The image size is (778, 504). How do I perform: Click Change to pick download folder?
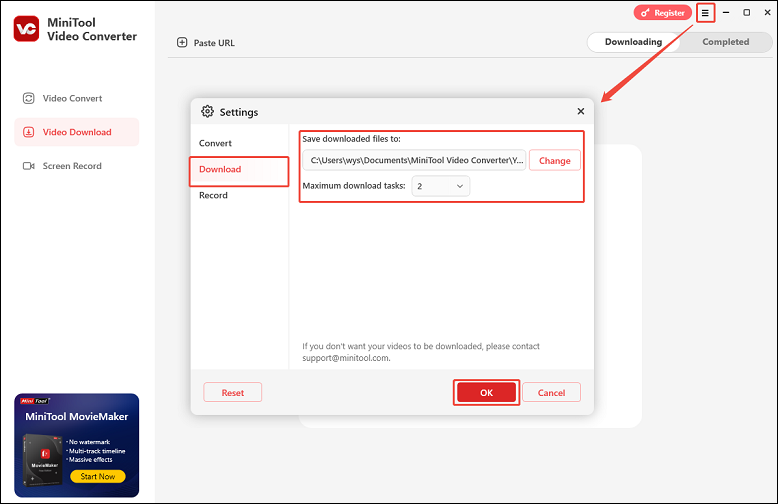click(x=555, y=161)
